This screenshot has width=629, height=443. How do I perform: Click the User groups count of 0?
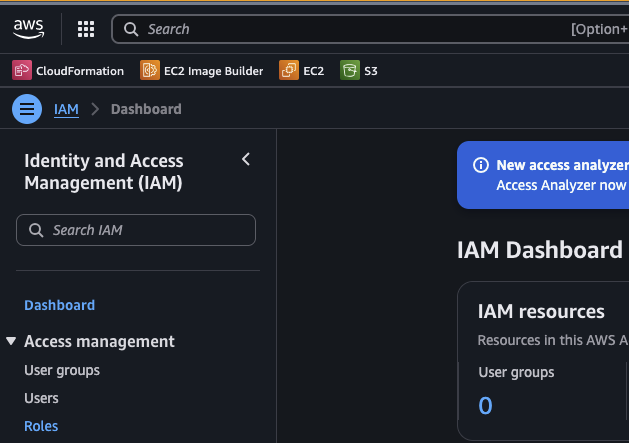tap(486, 405)
